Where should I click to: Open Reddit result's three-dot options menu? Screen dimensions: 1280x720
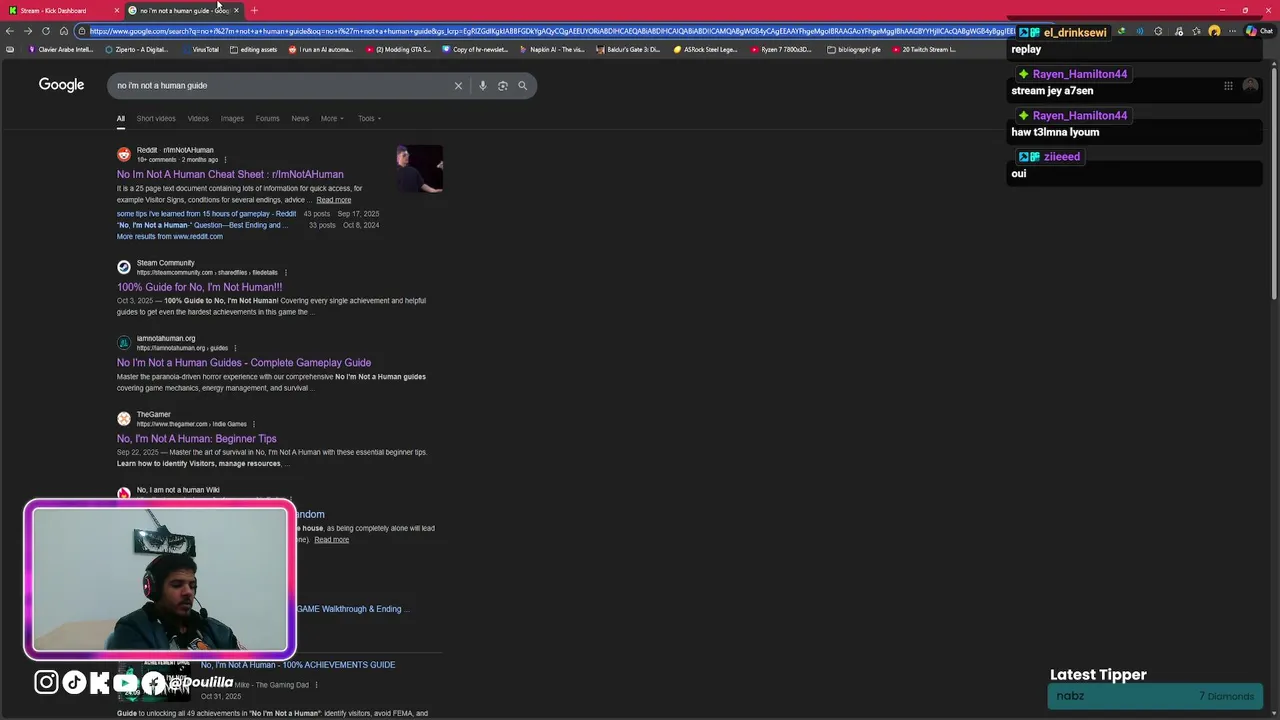click(225, 160)
